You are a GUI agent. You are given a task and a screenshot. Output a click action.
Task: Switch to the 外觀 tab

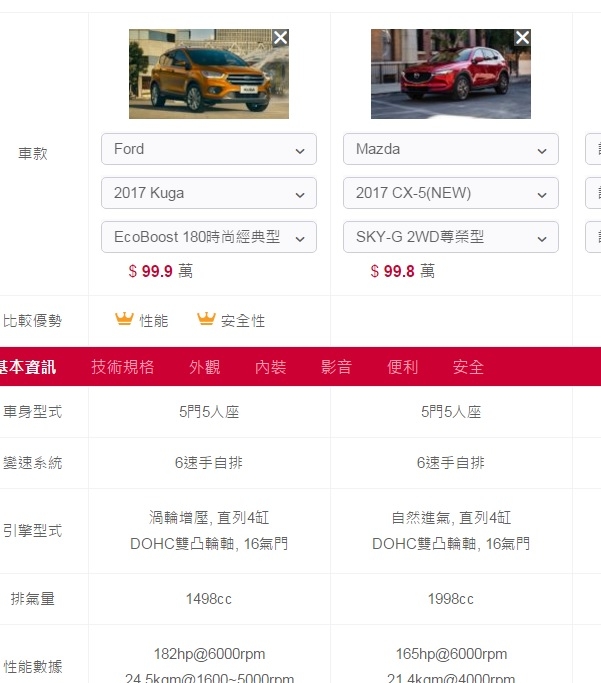(x=205, y=367)
